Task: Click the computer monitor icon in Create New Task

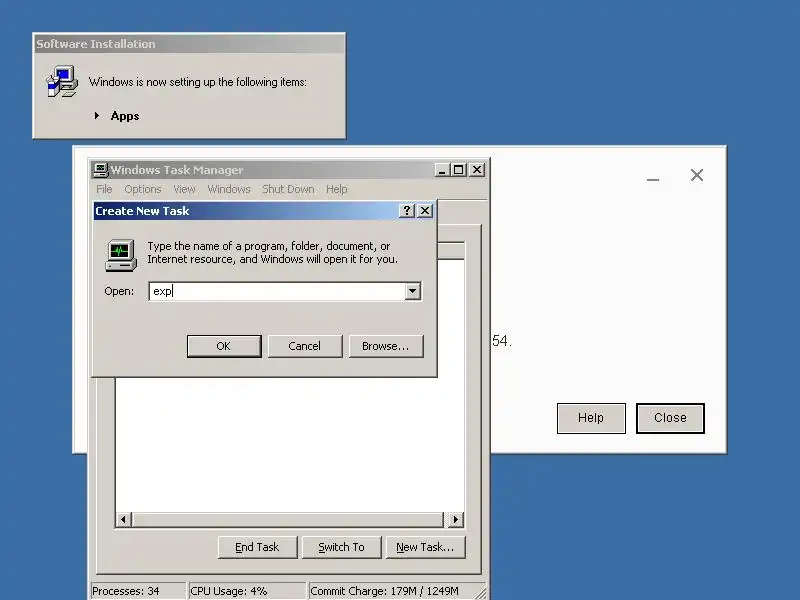Action: pyautogui.click(x=121, y=255)
